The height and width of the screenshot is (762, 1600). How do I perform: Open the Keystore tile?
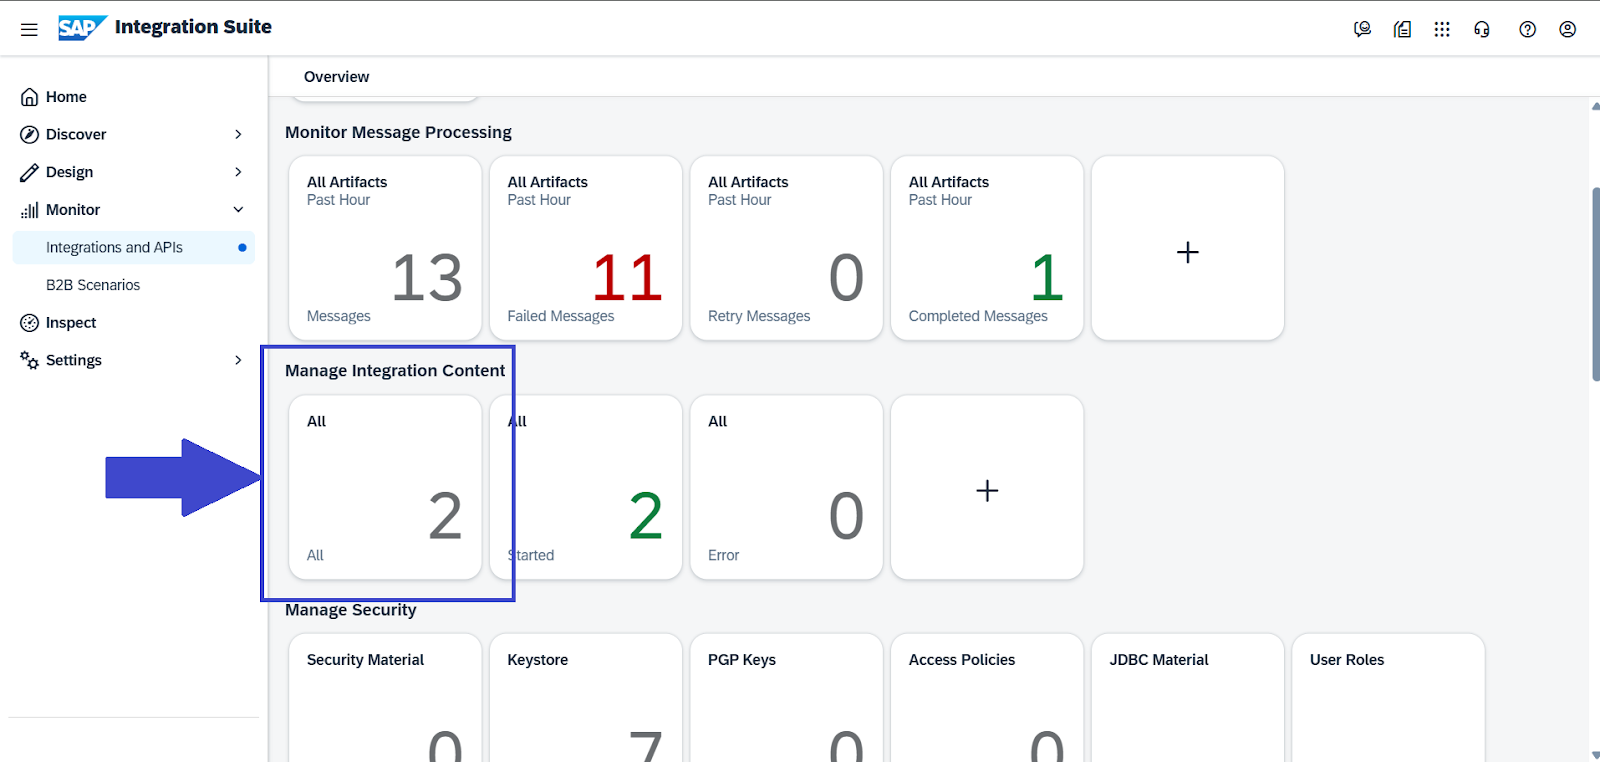point(586,698)
